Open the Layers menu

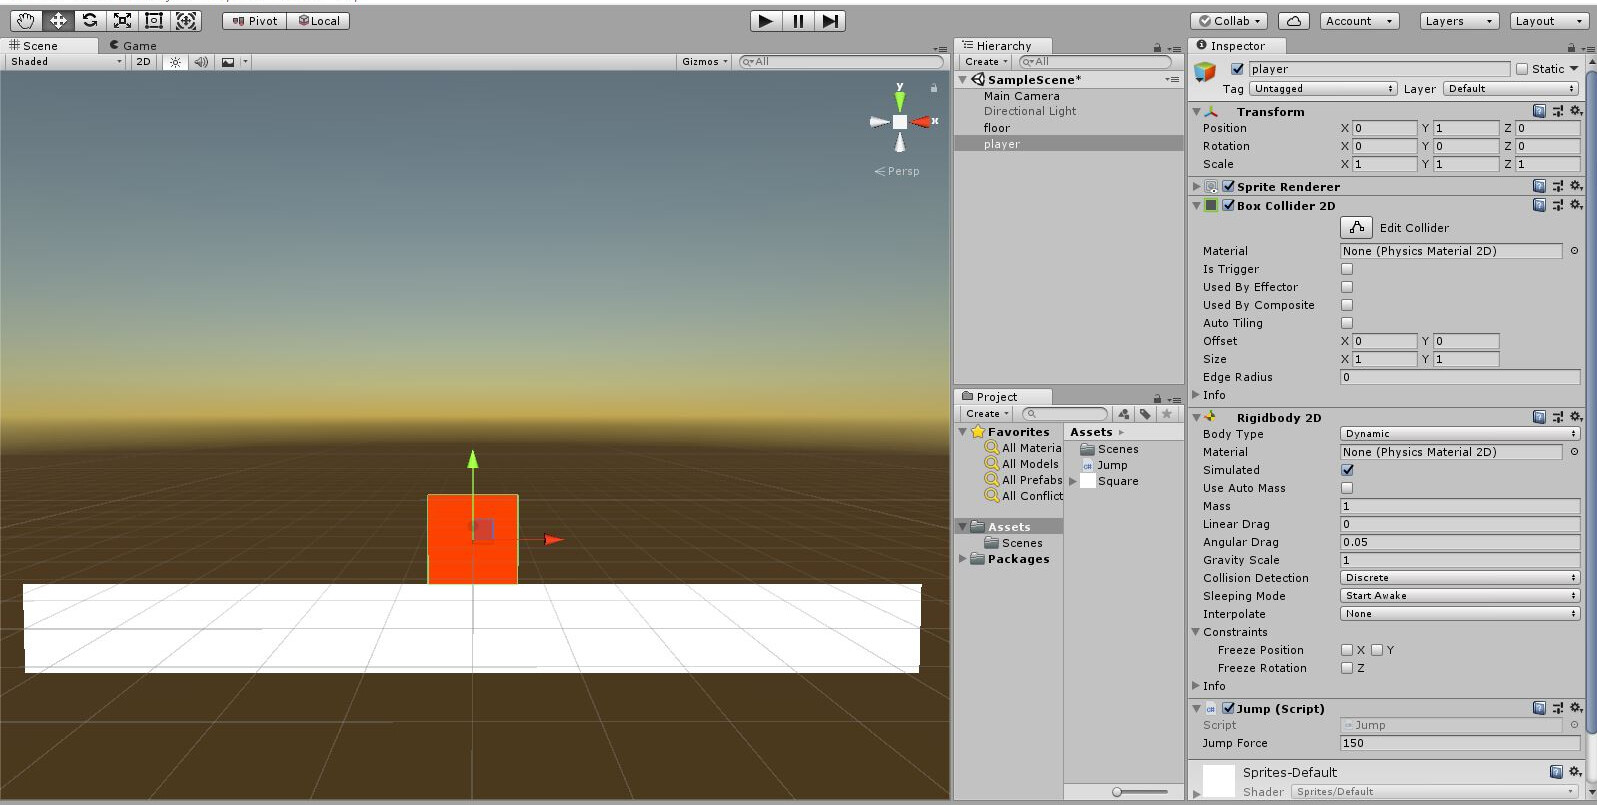coord(1459,21)
